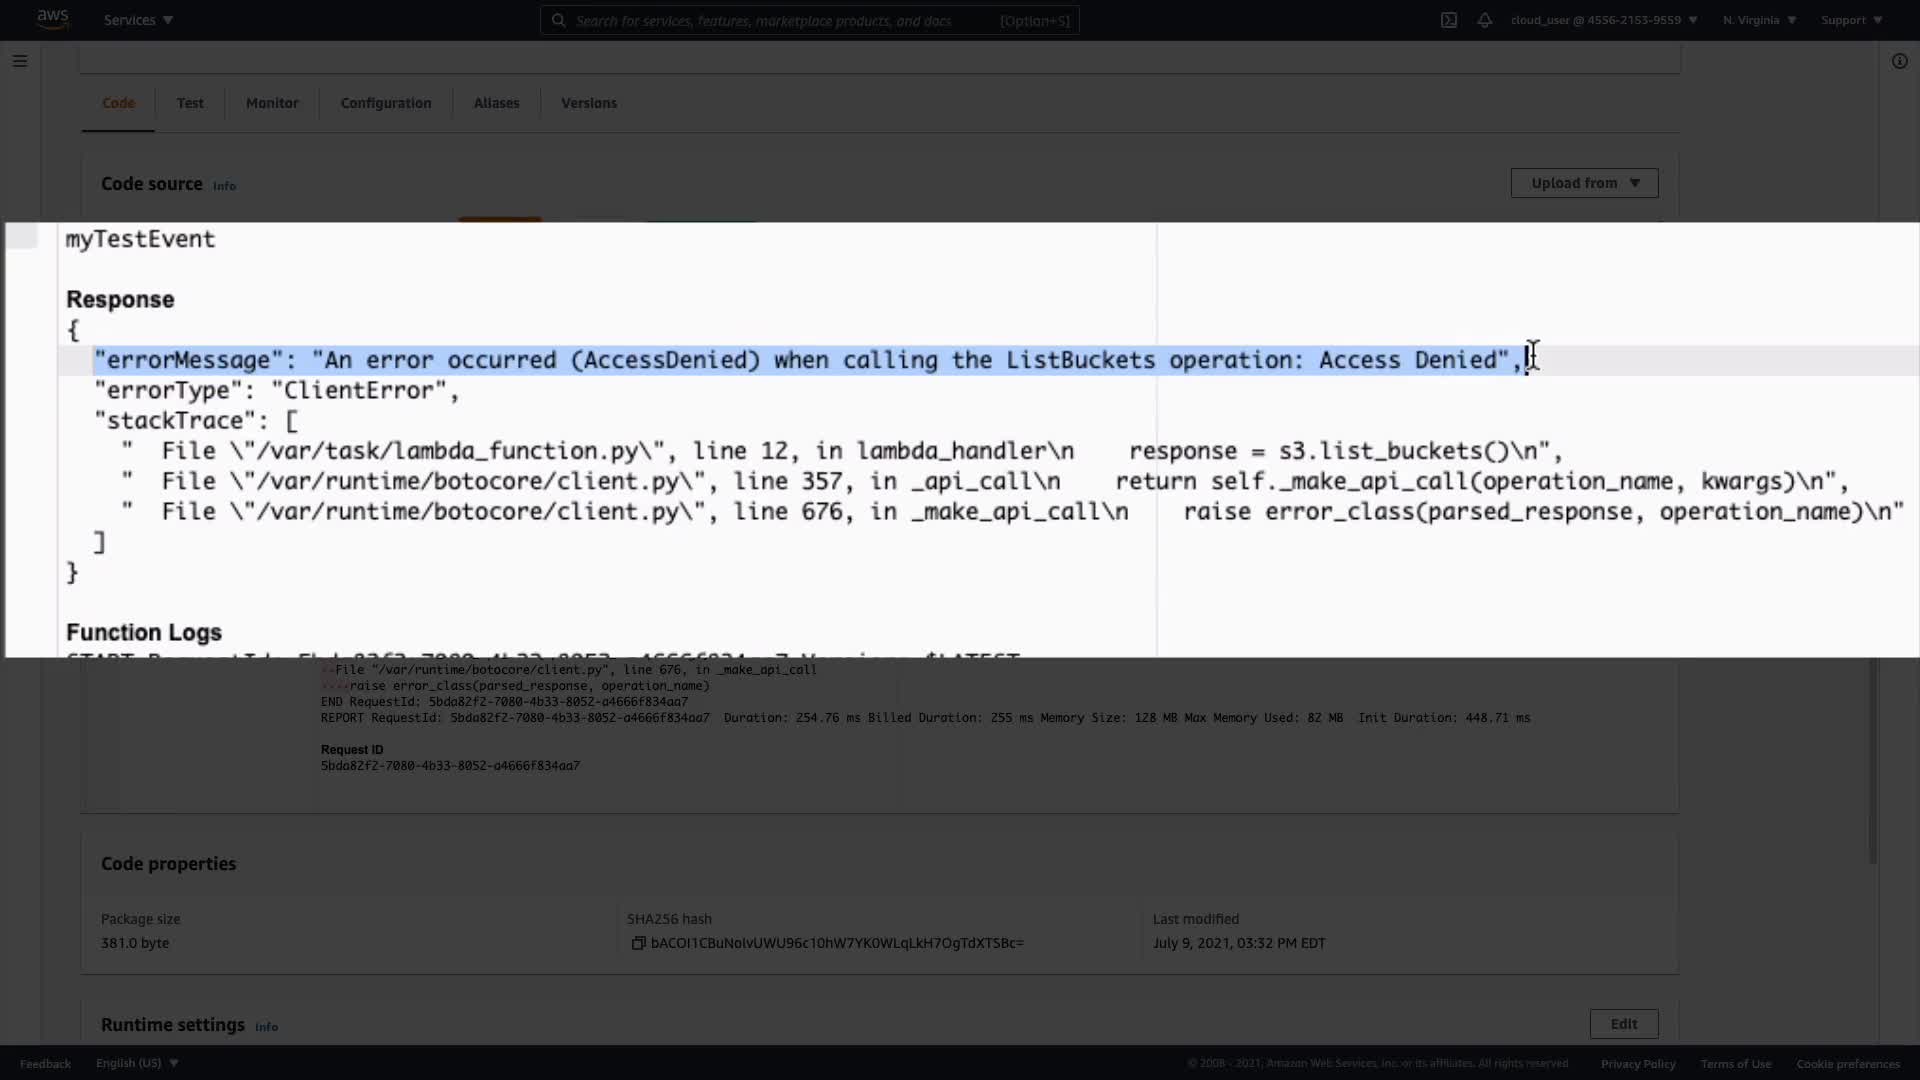
Task: Switch to the Test tab
Action: coord(190,103)
